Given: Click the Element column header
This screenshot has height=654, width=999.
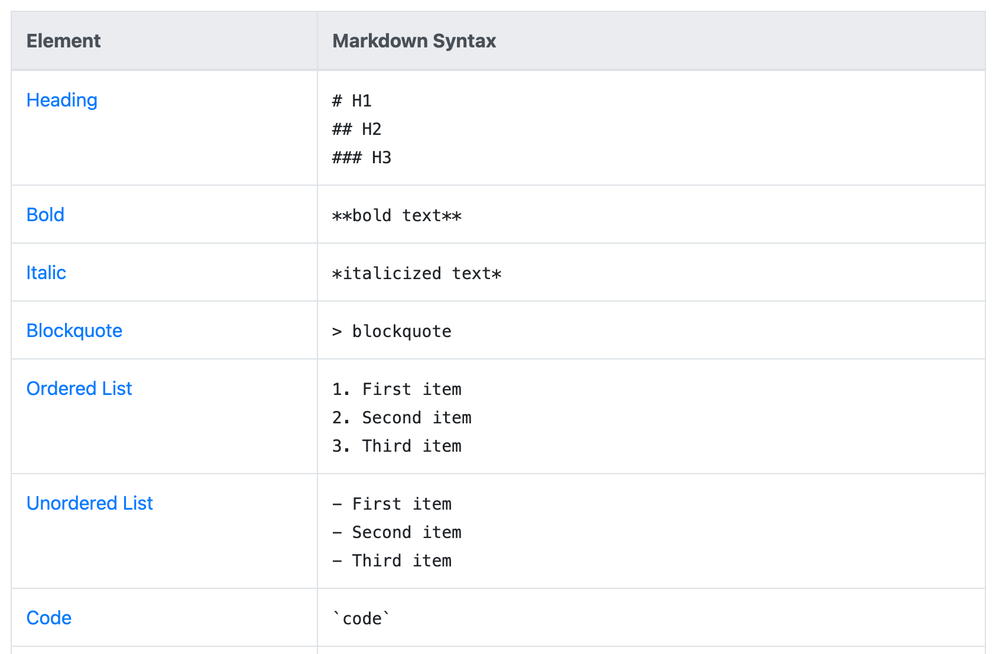Looking at the screenshot, I should coord(63,41).
